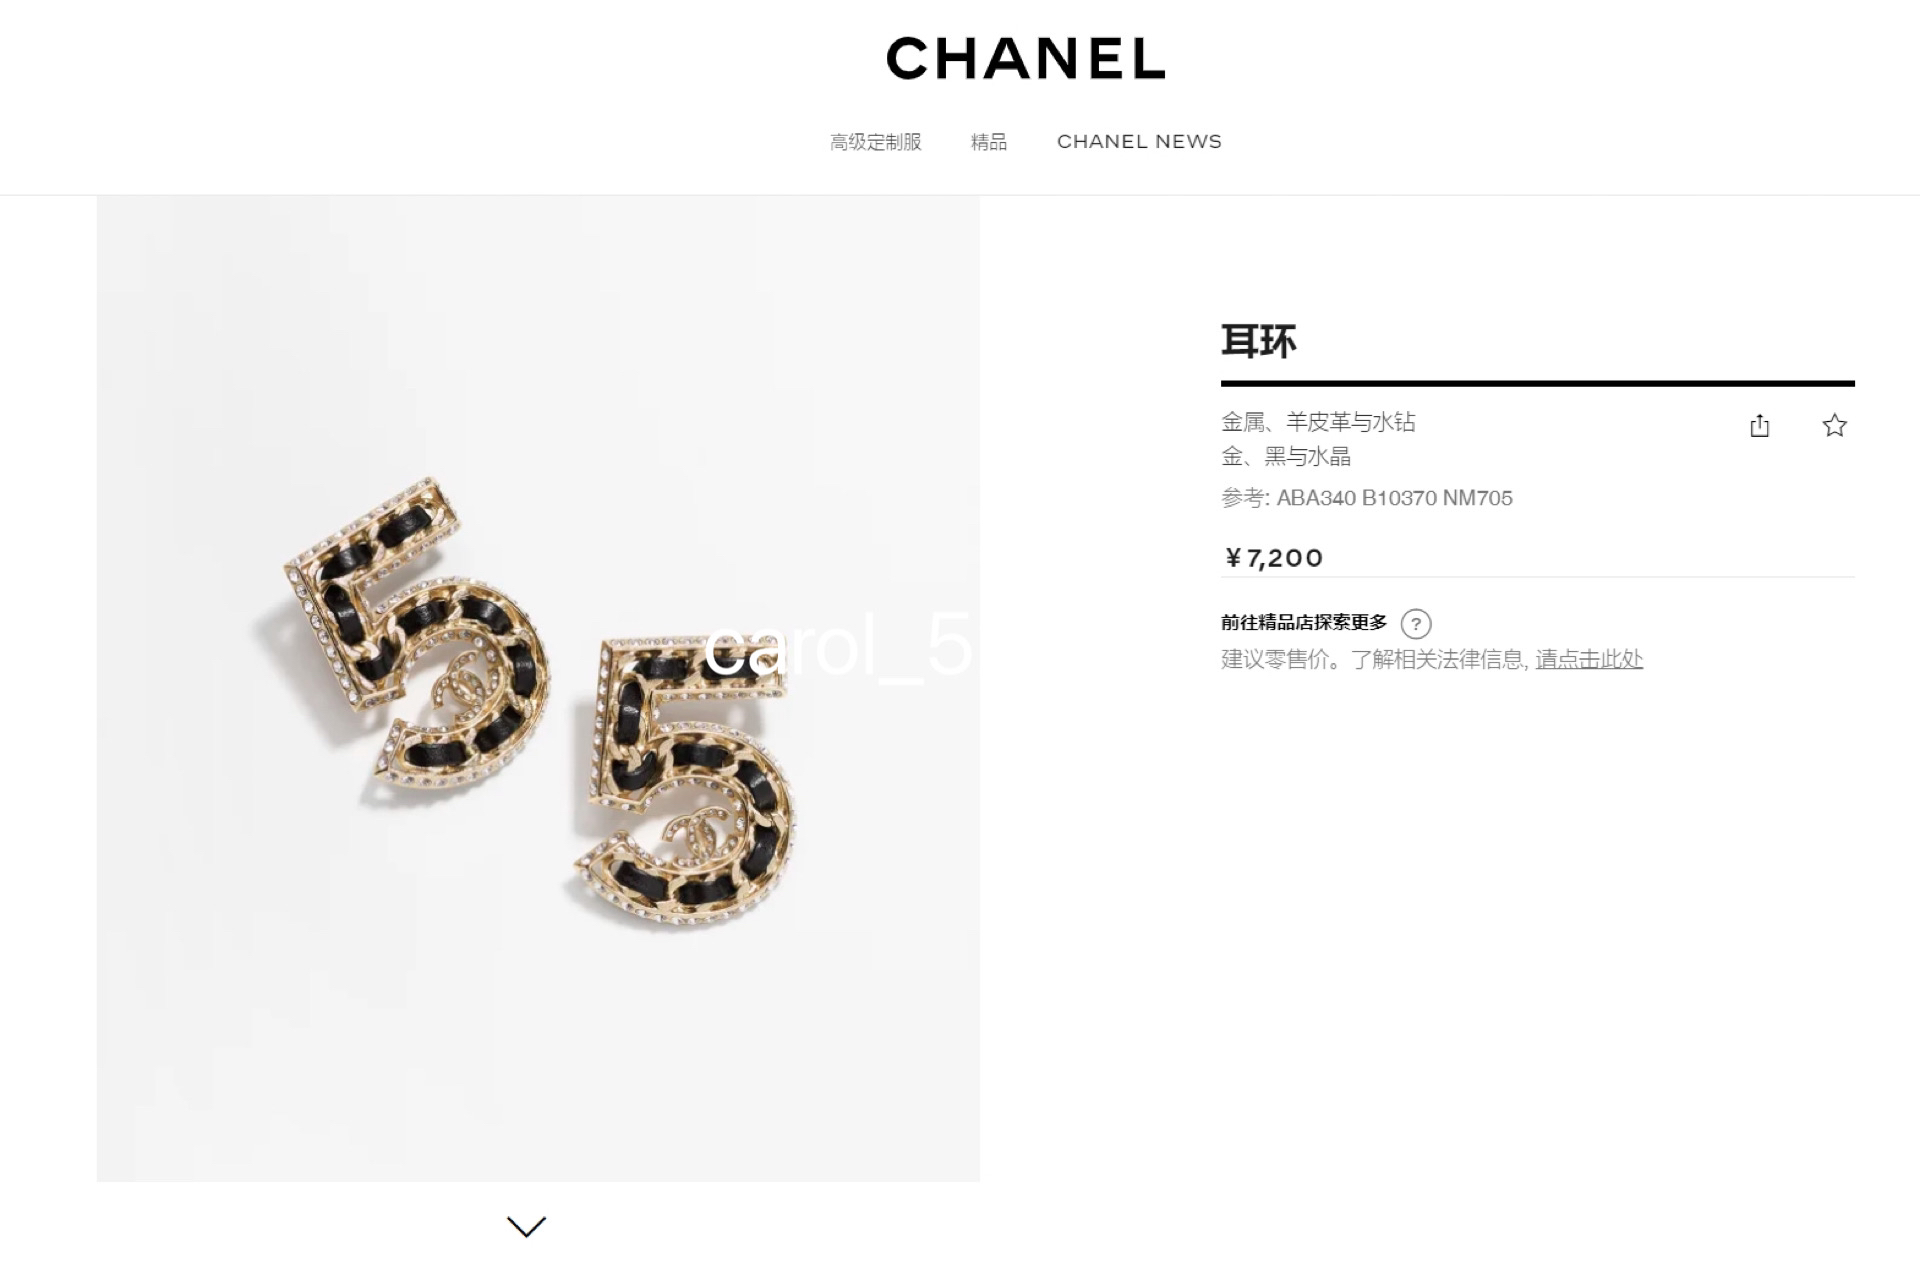Click the material description 金属、羊皮革与水钻
This screenshot has height=1280, width=1920.
click(1318, 422)
